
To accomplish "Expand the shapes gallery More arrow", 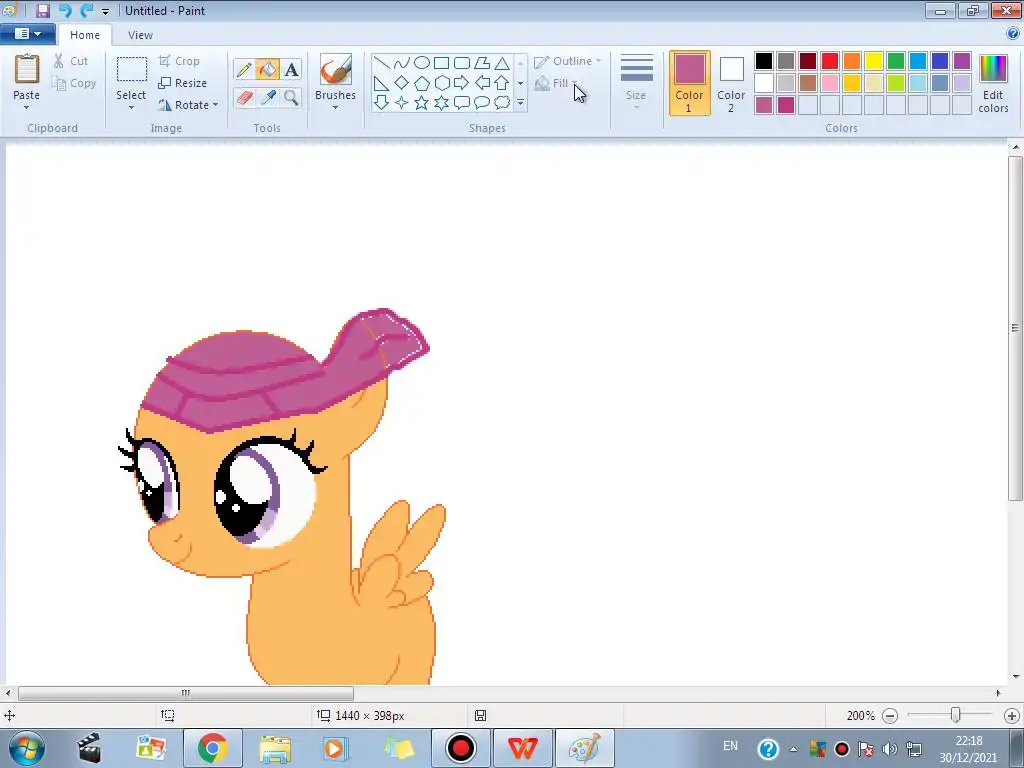I will 520,103.
